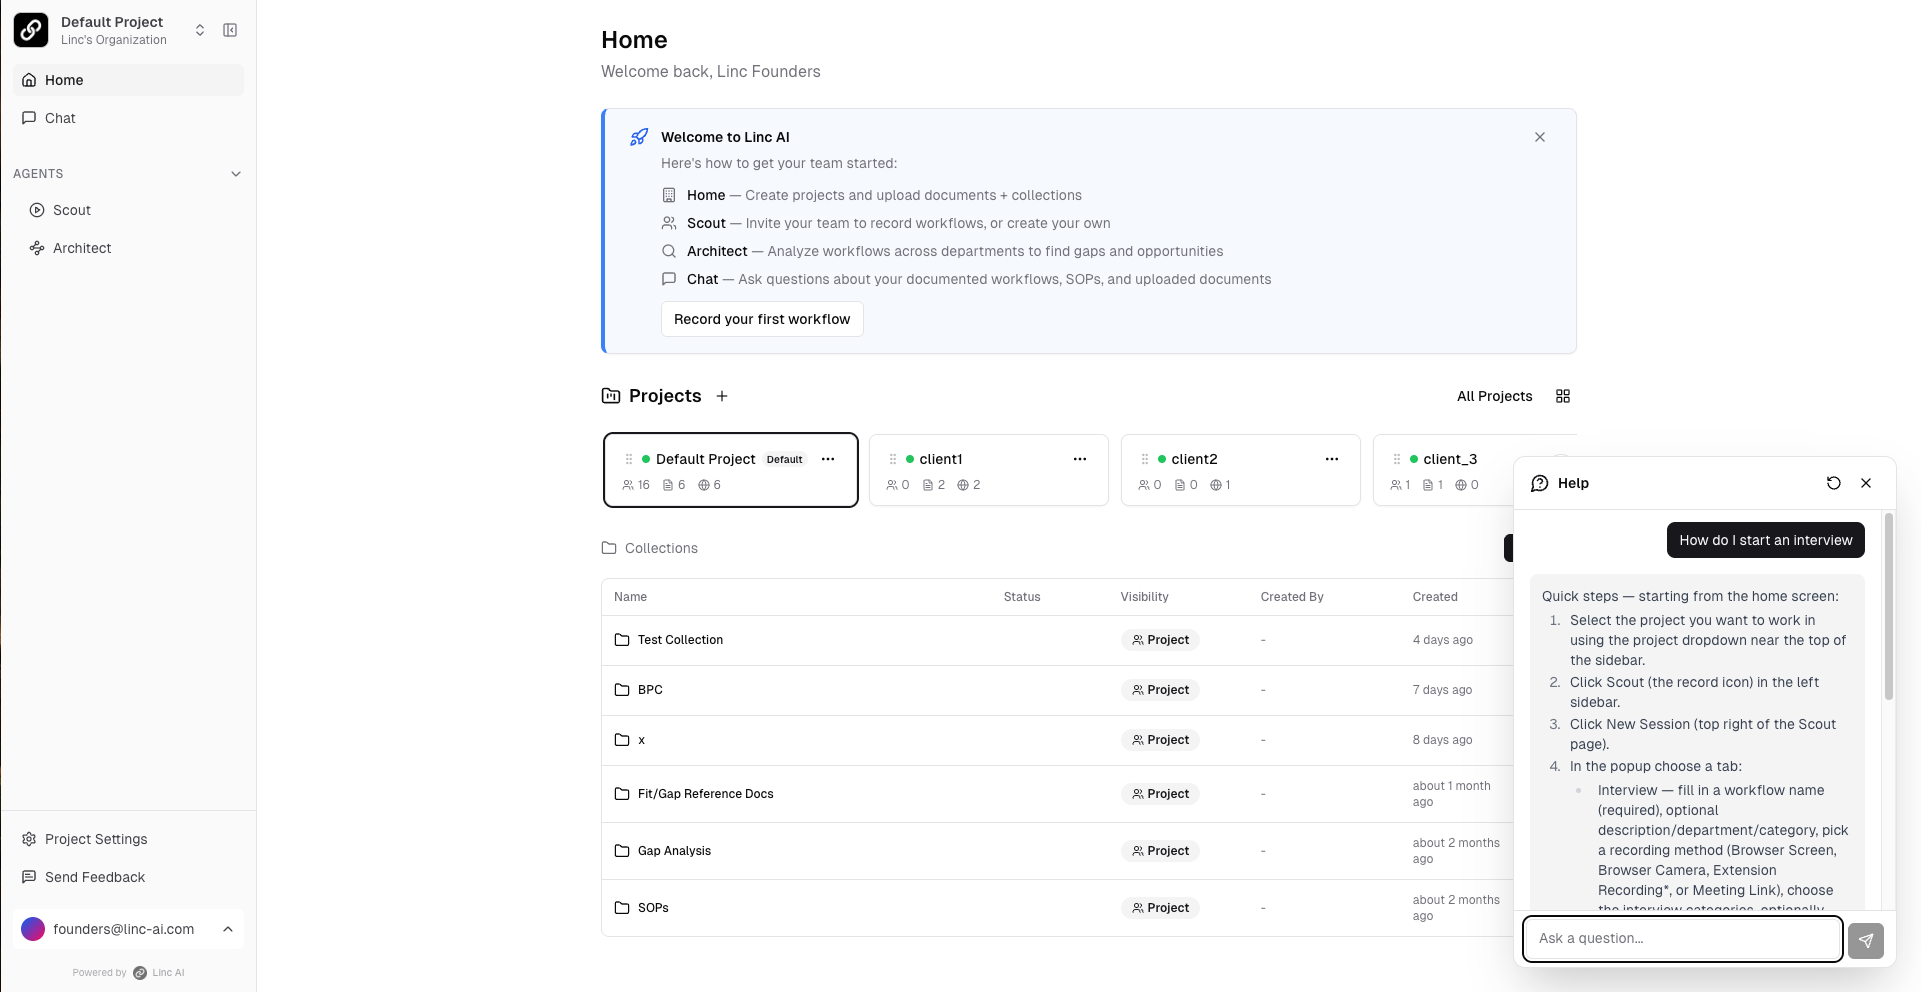Screen dimensions: 1921x992
Task: Collapse the AGENTS section
Action: [236, 174]
